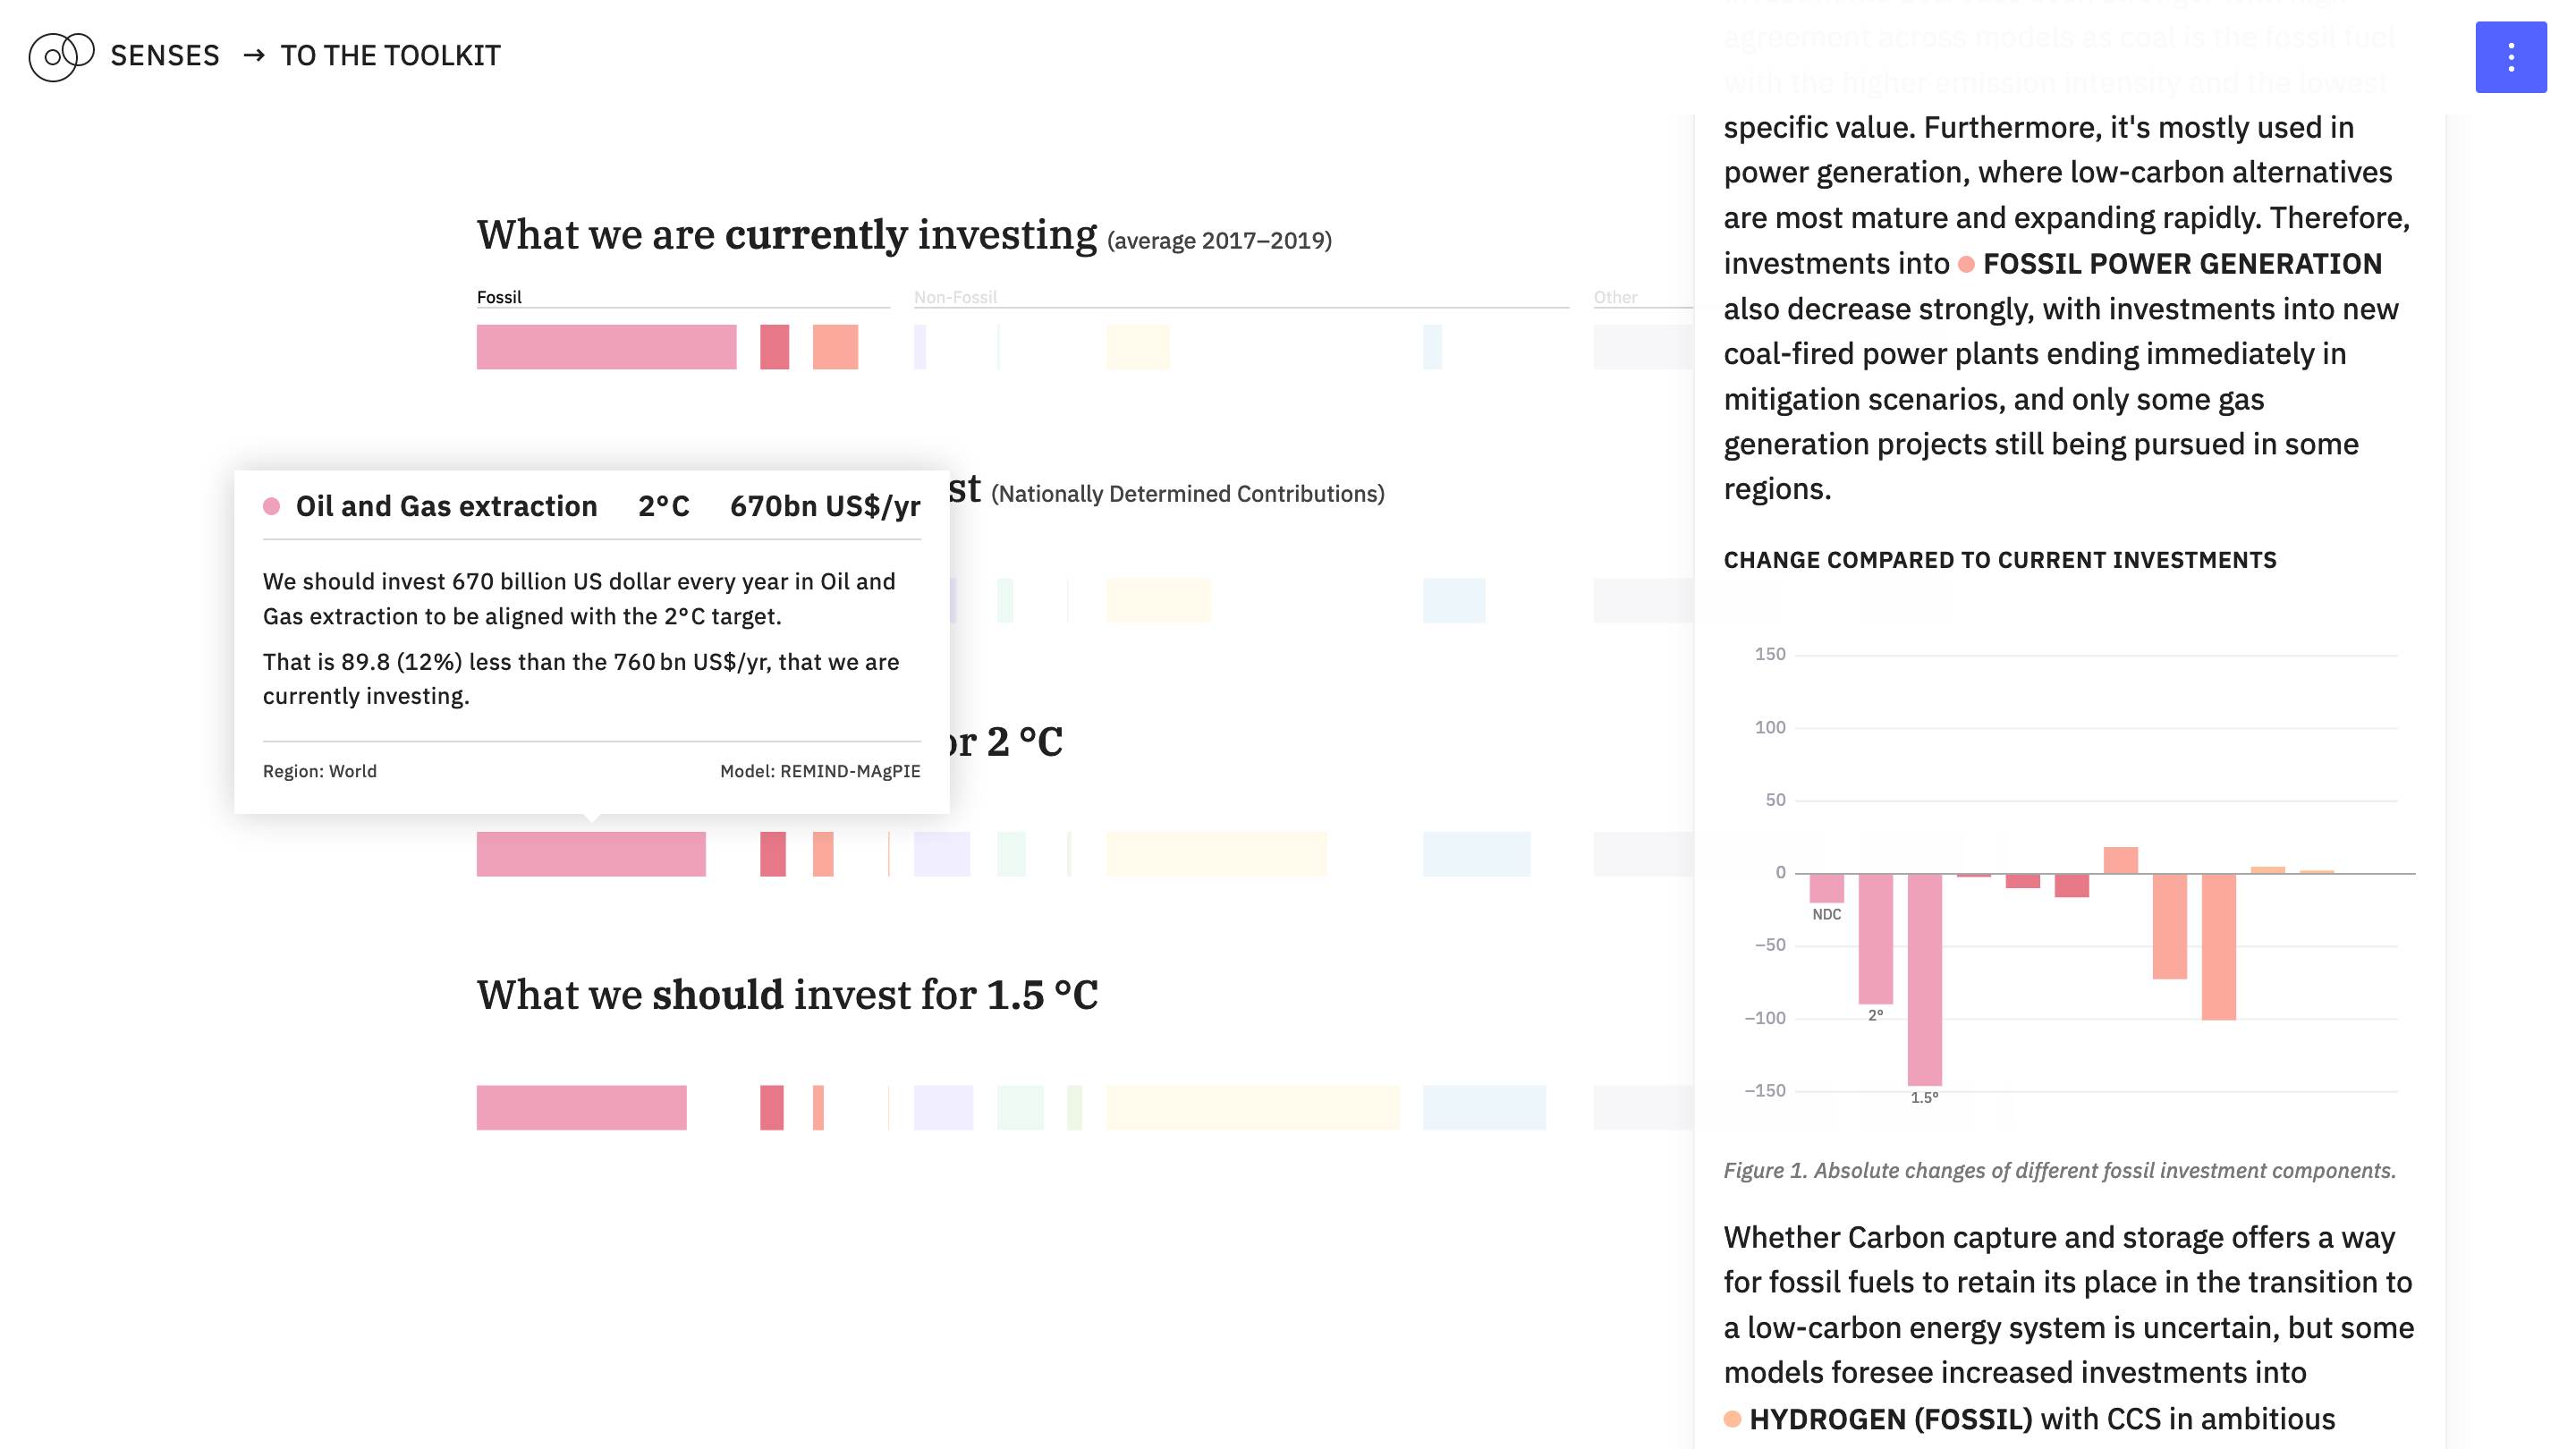
Task: Click the 2°C label in the tooltip popup
Action: pos(664,506)
